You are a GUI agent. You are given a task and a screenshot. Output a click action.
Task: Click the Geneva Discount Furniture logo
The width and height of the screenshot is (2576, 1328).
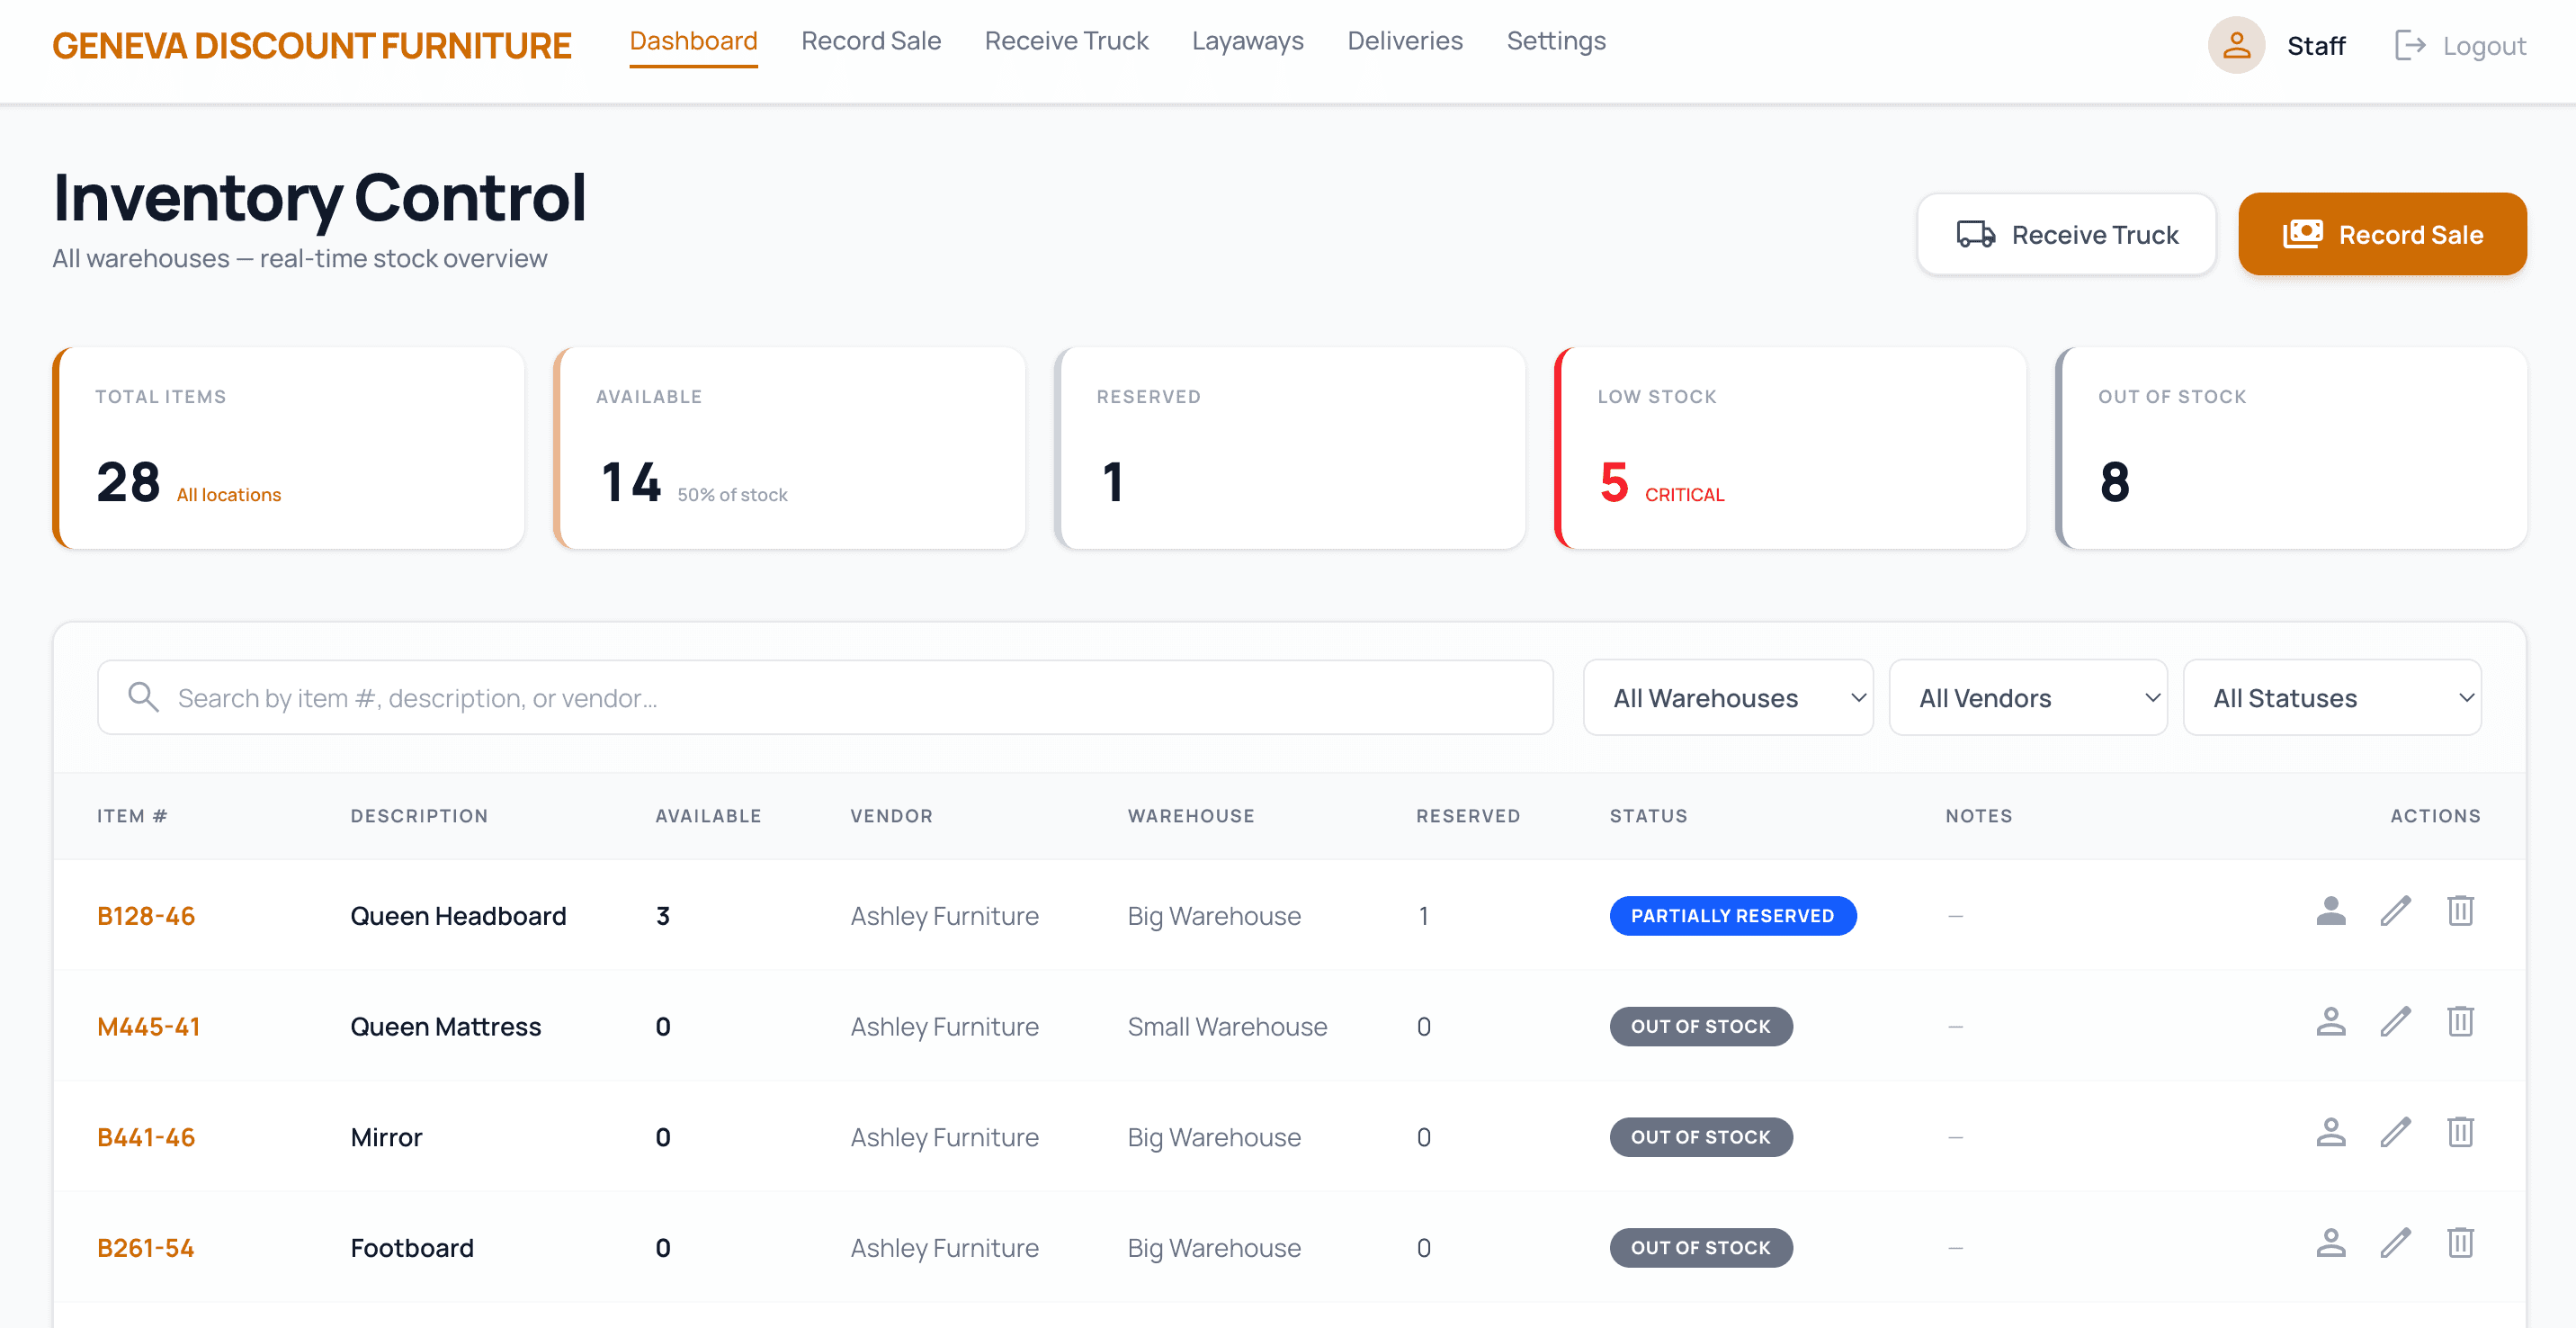(312, 46)
